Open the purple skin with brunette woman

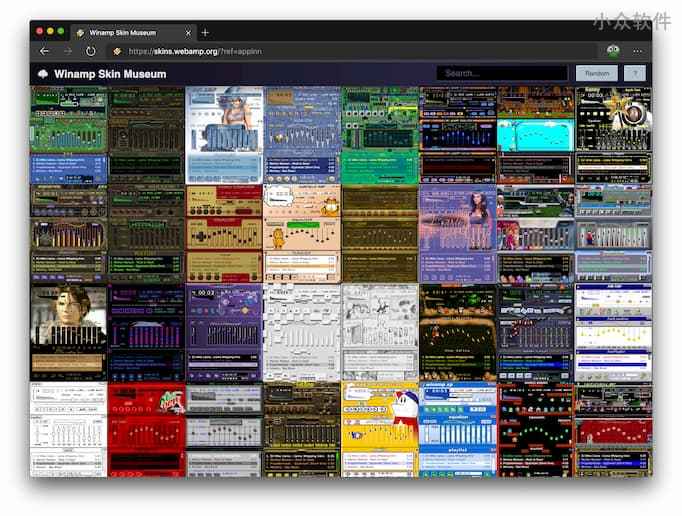click(x=458, y=234)
